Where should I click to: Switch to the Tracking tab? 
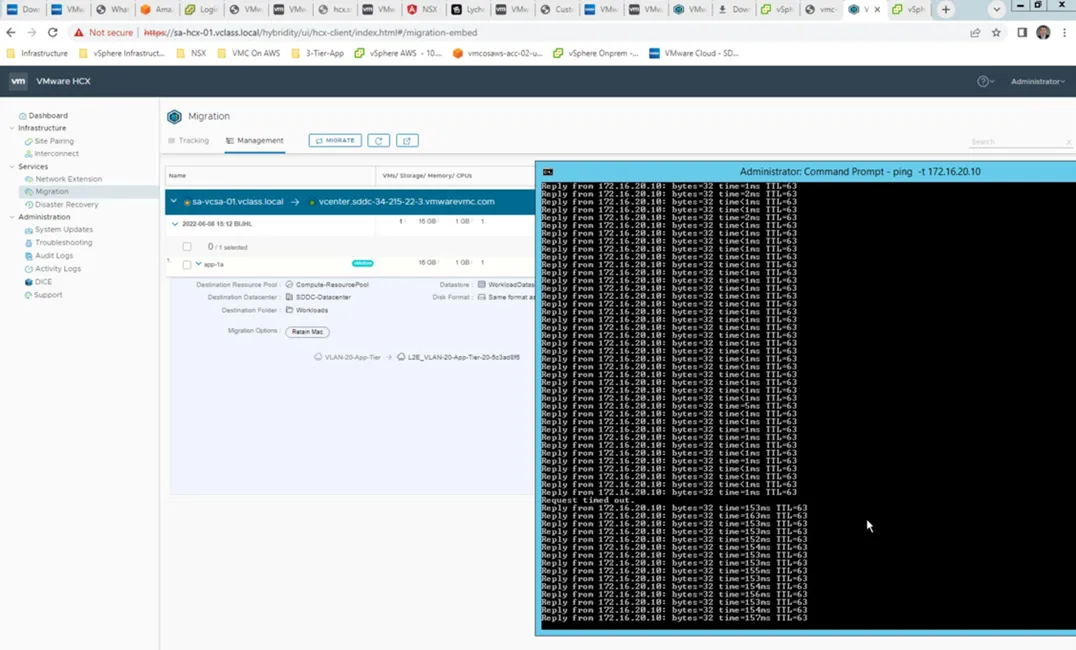pos(189,141)
